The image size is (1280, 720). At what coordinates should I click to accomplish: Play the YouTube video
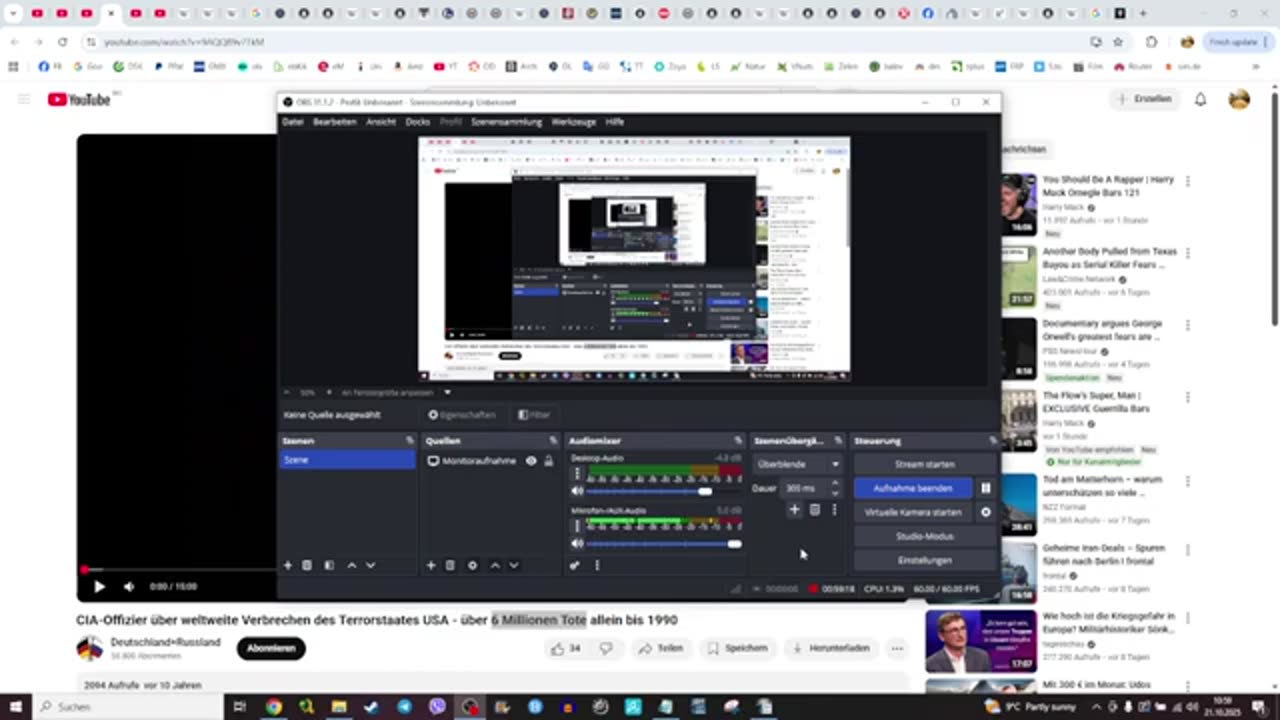[x=99, y=587]
